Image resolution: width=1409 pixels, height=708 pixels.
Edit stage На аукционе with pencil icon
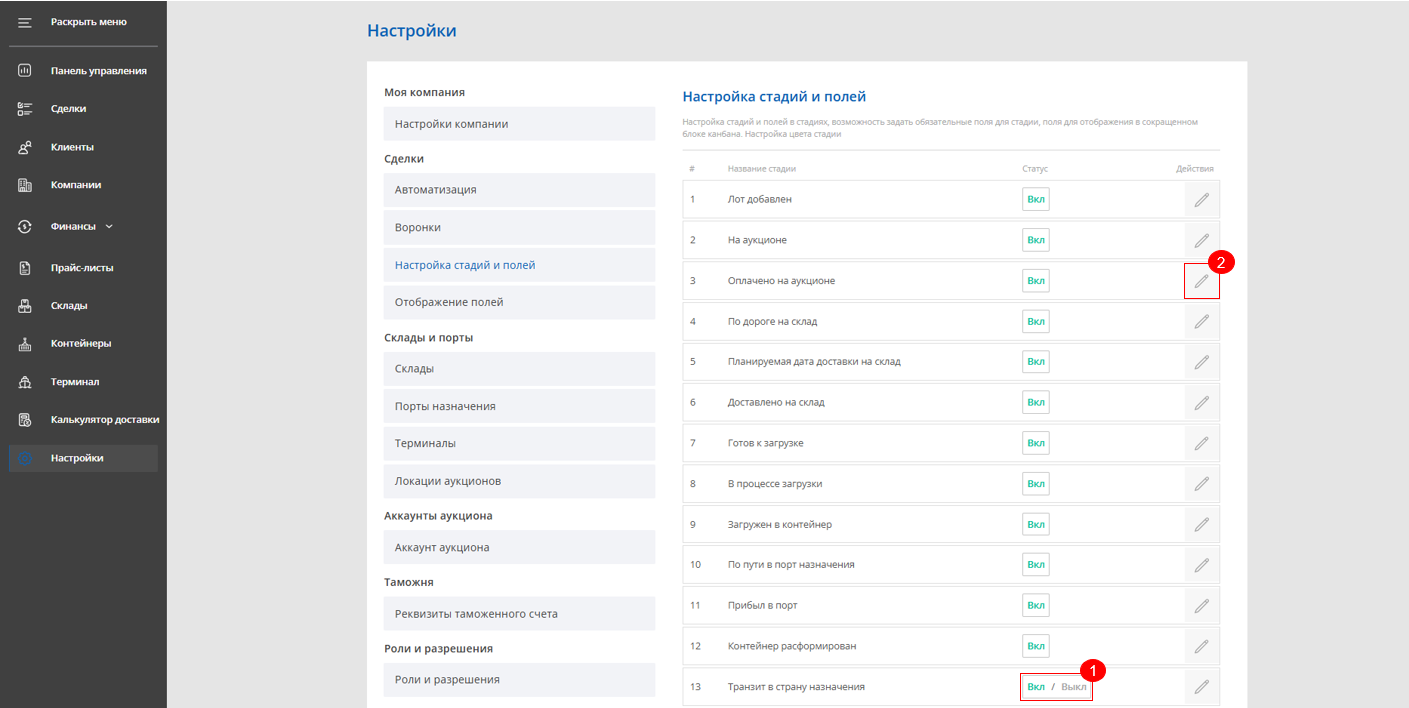[1201, 240]
